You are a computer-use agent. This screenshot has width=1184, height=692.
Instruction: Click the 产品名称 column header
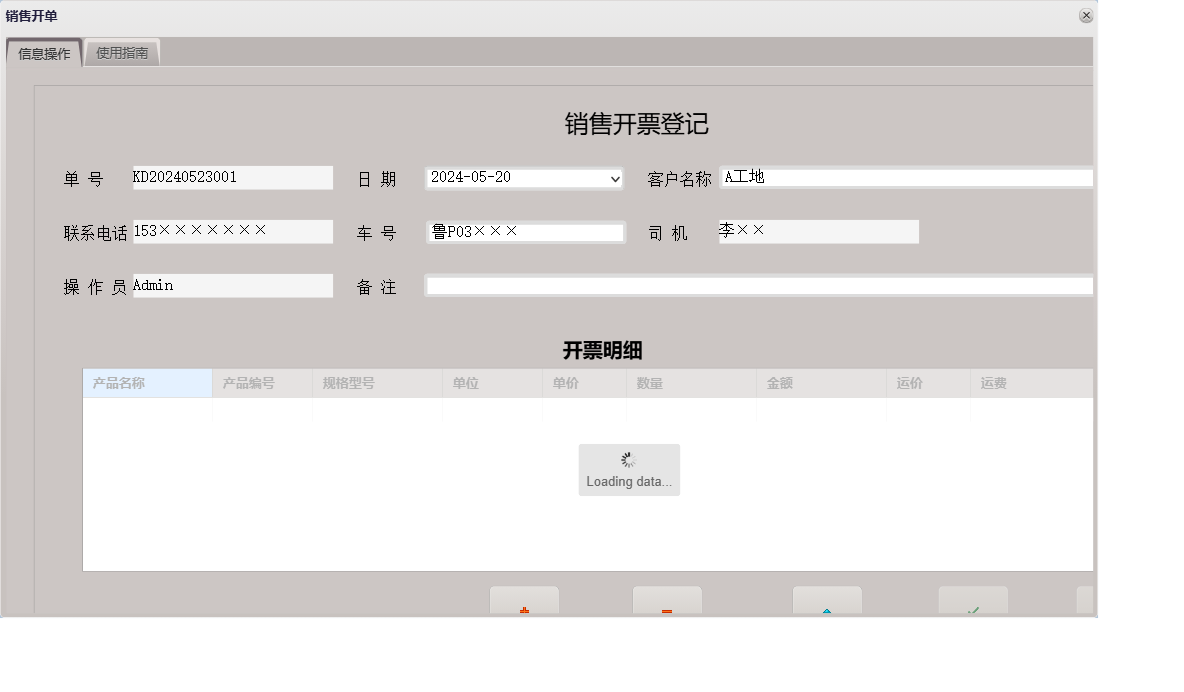[147, 383]
